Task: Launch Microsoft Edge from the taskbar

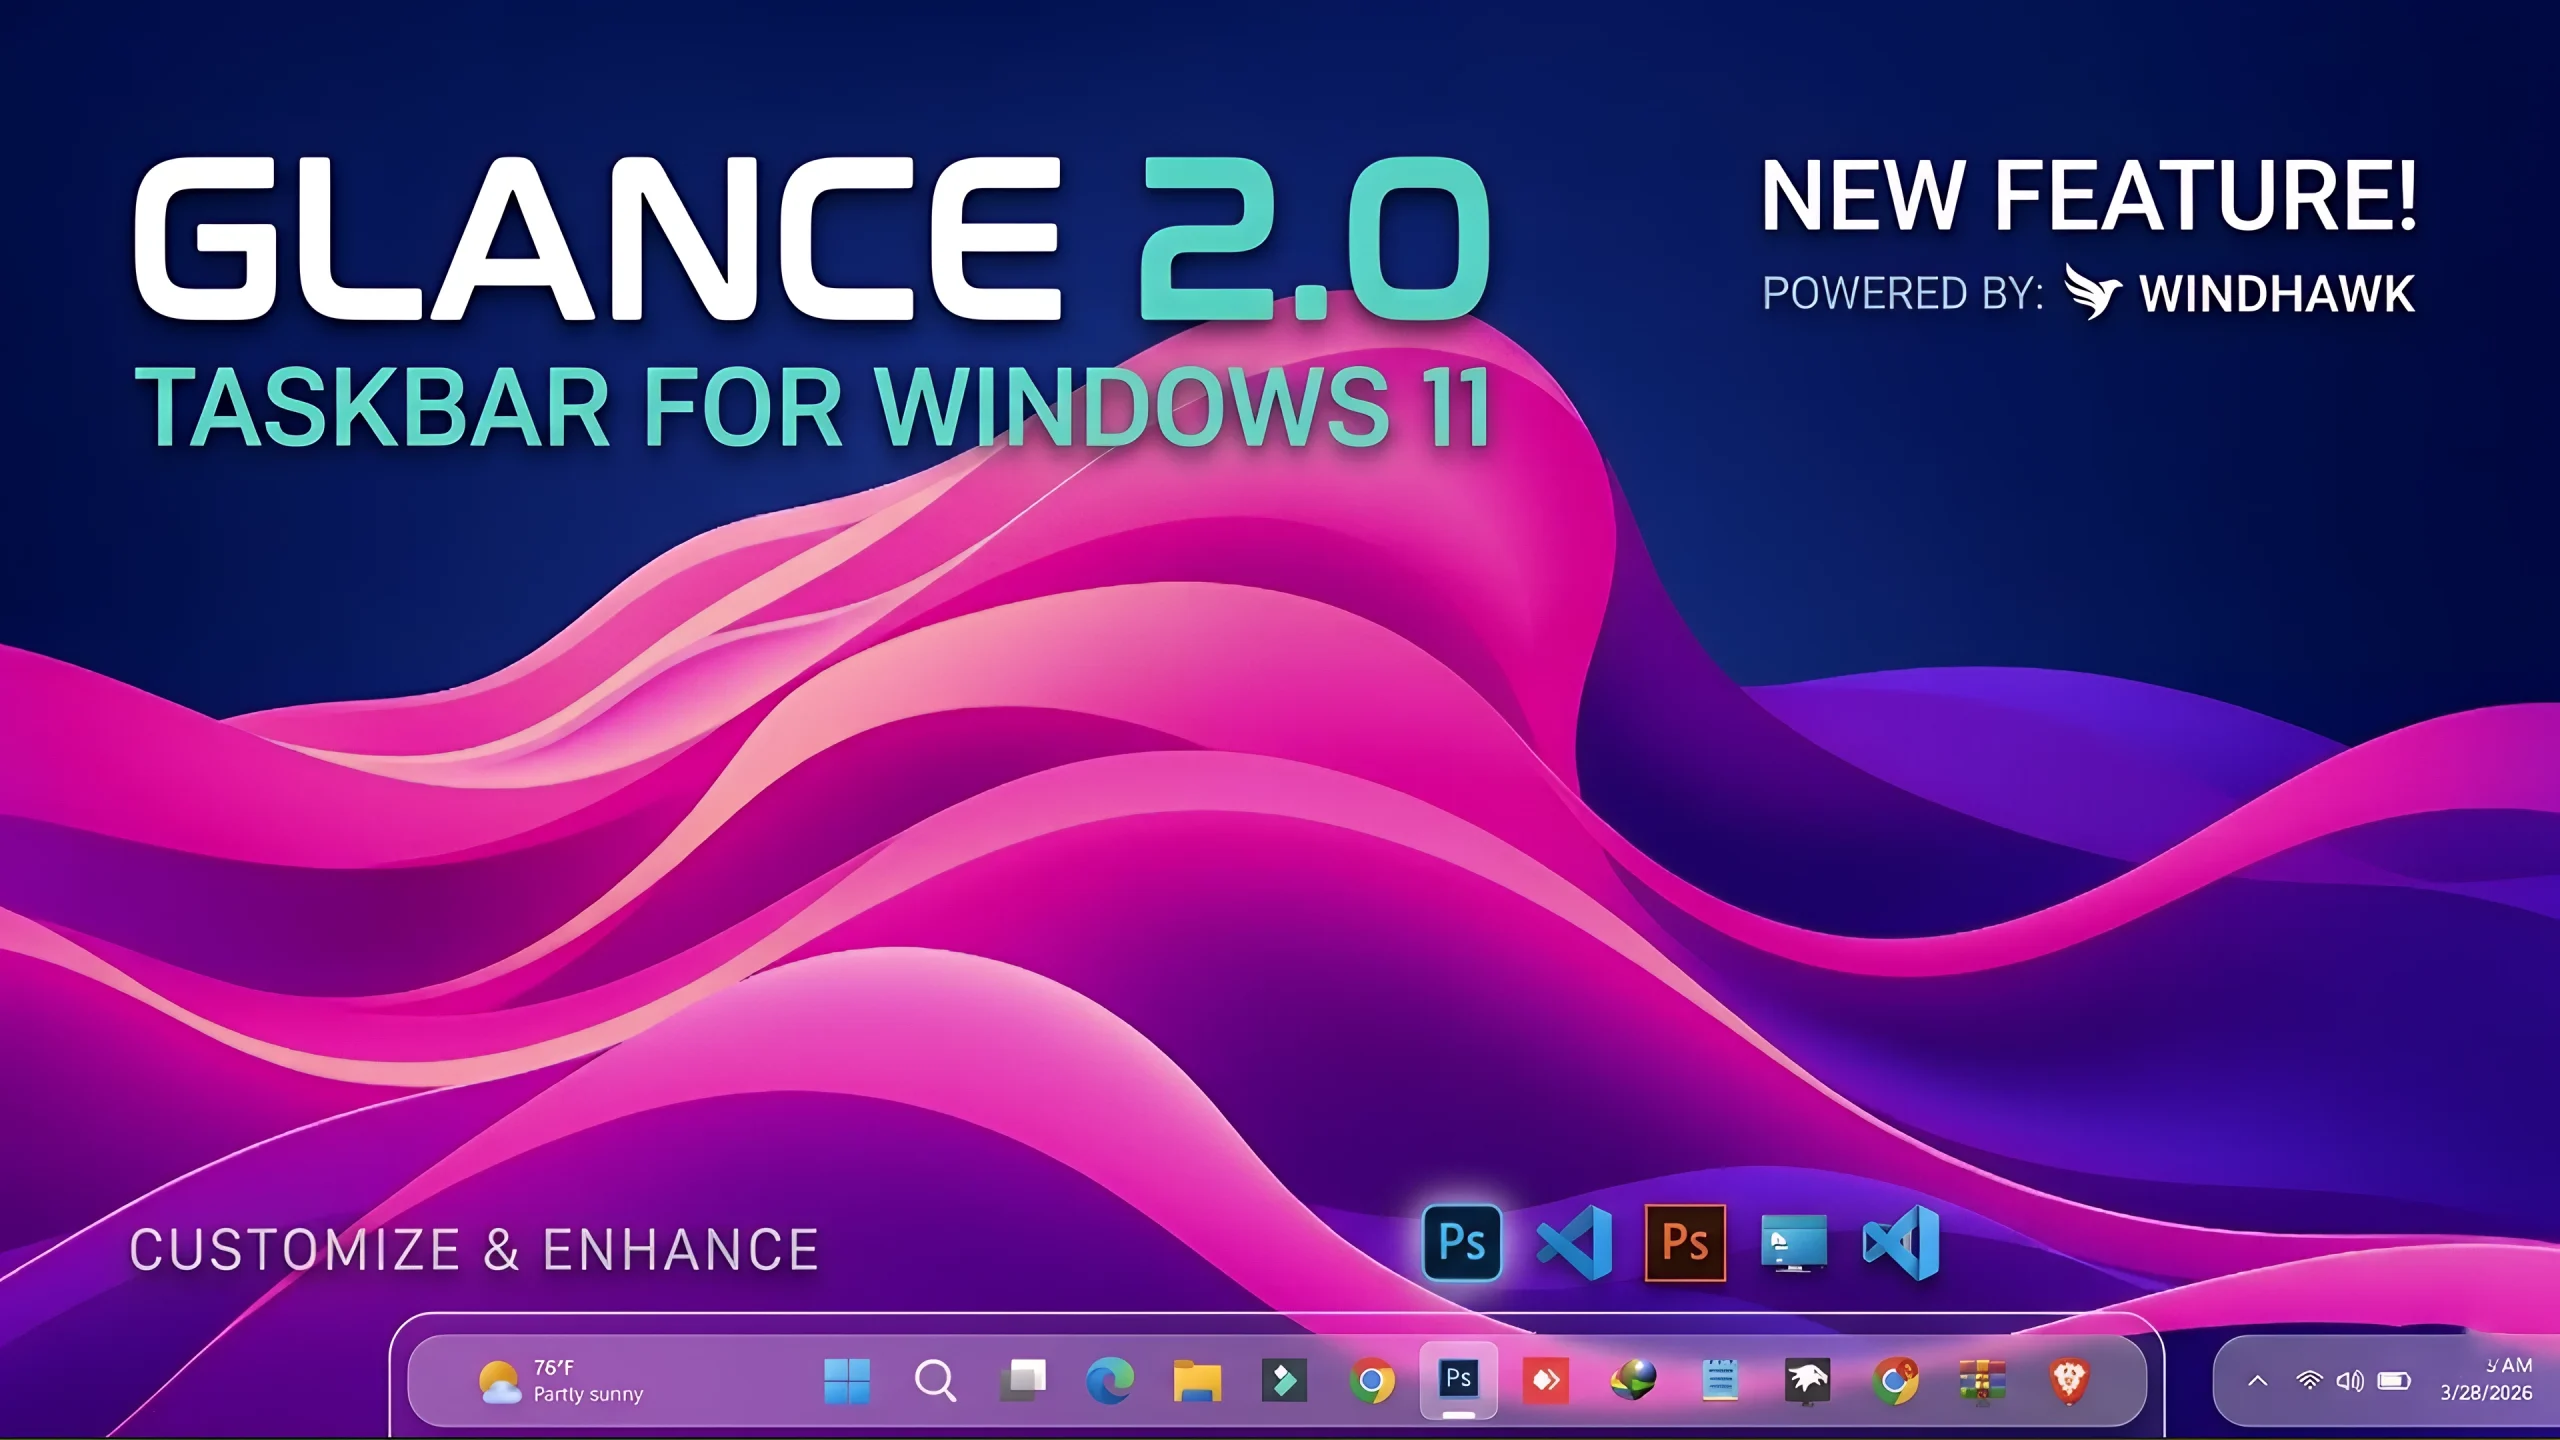Action: coord(1110,1381)
